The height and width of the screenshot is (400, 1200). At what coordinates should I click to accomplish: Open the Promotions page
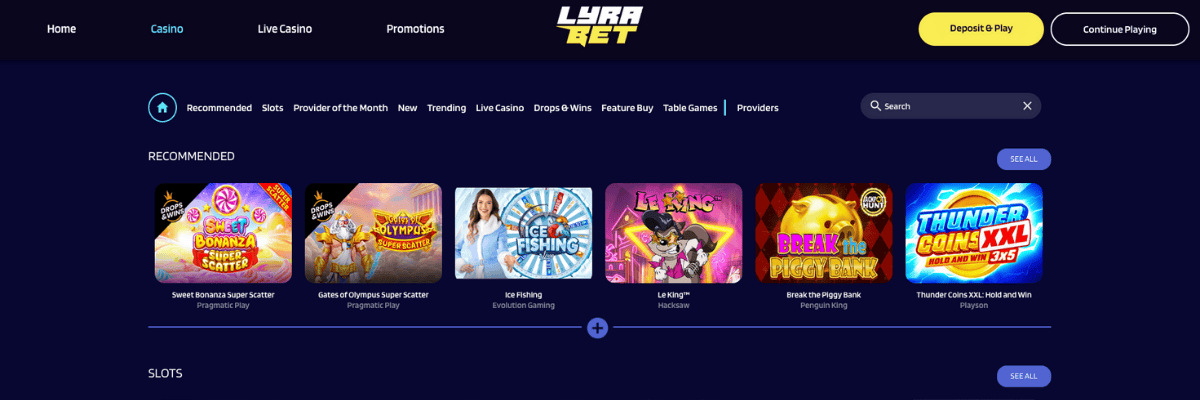coord(415,29)
